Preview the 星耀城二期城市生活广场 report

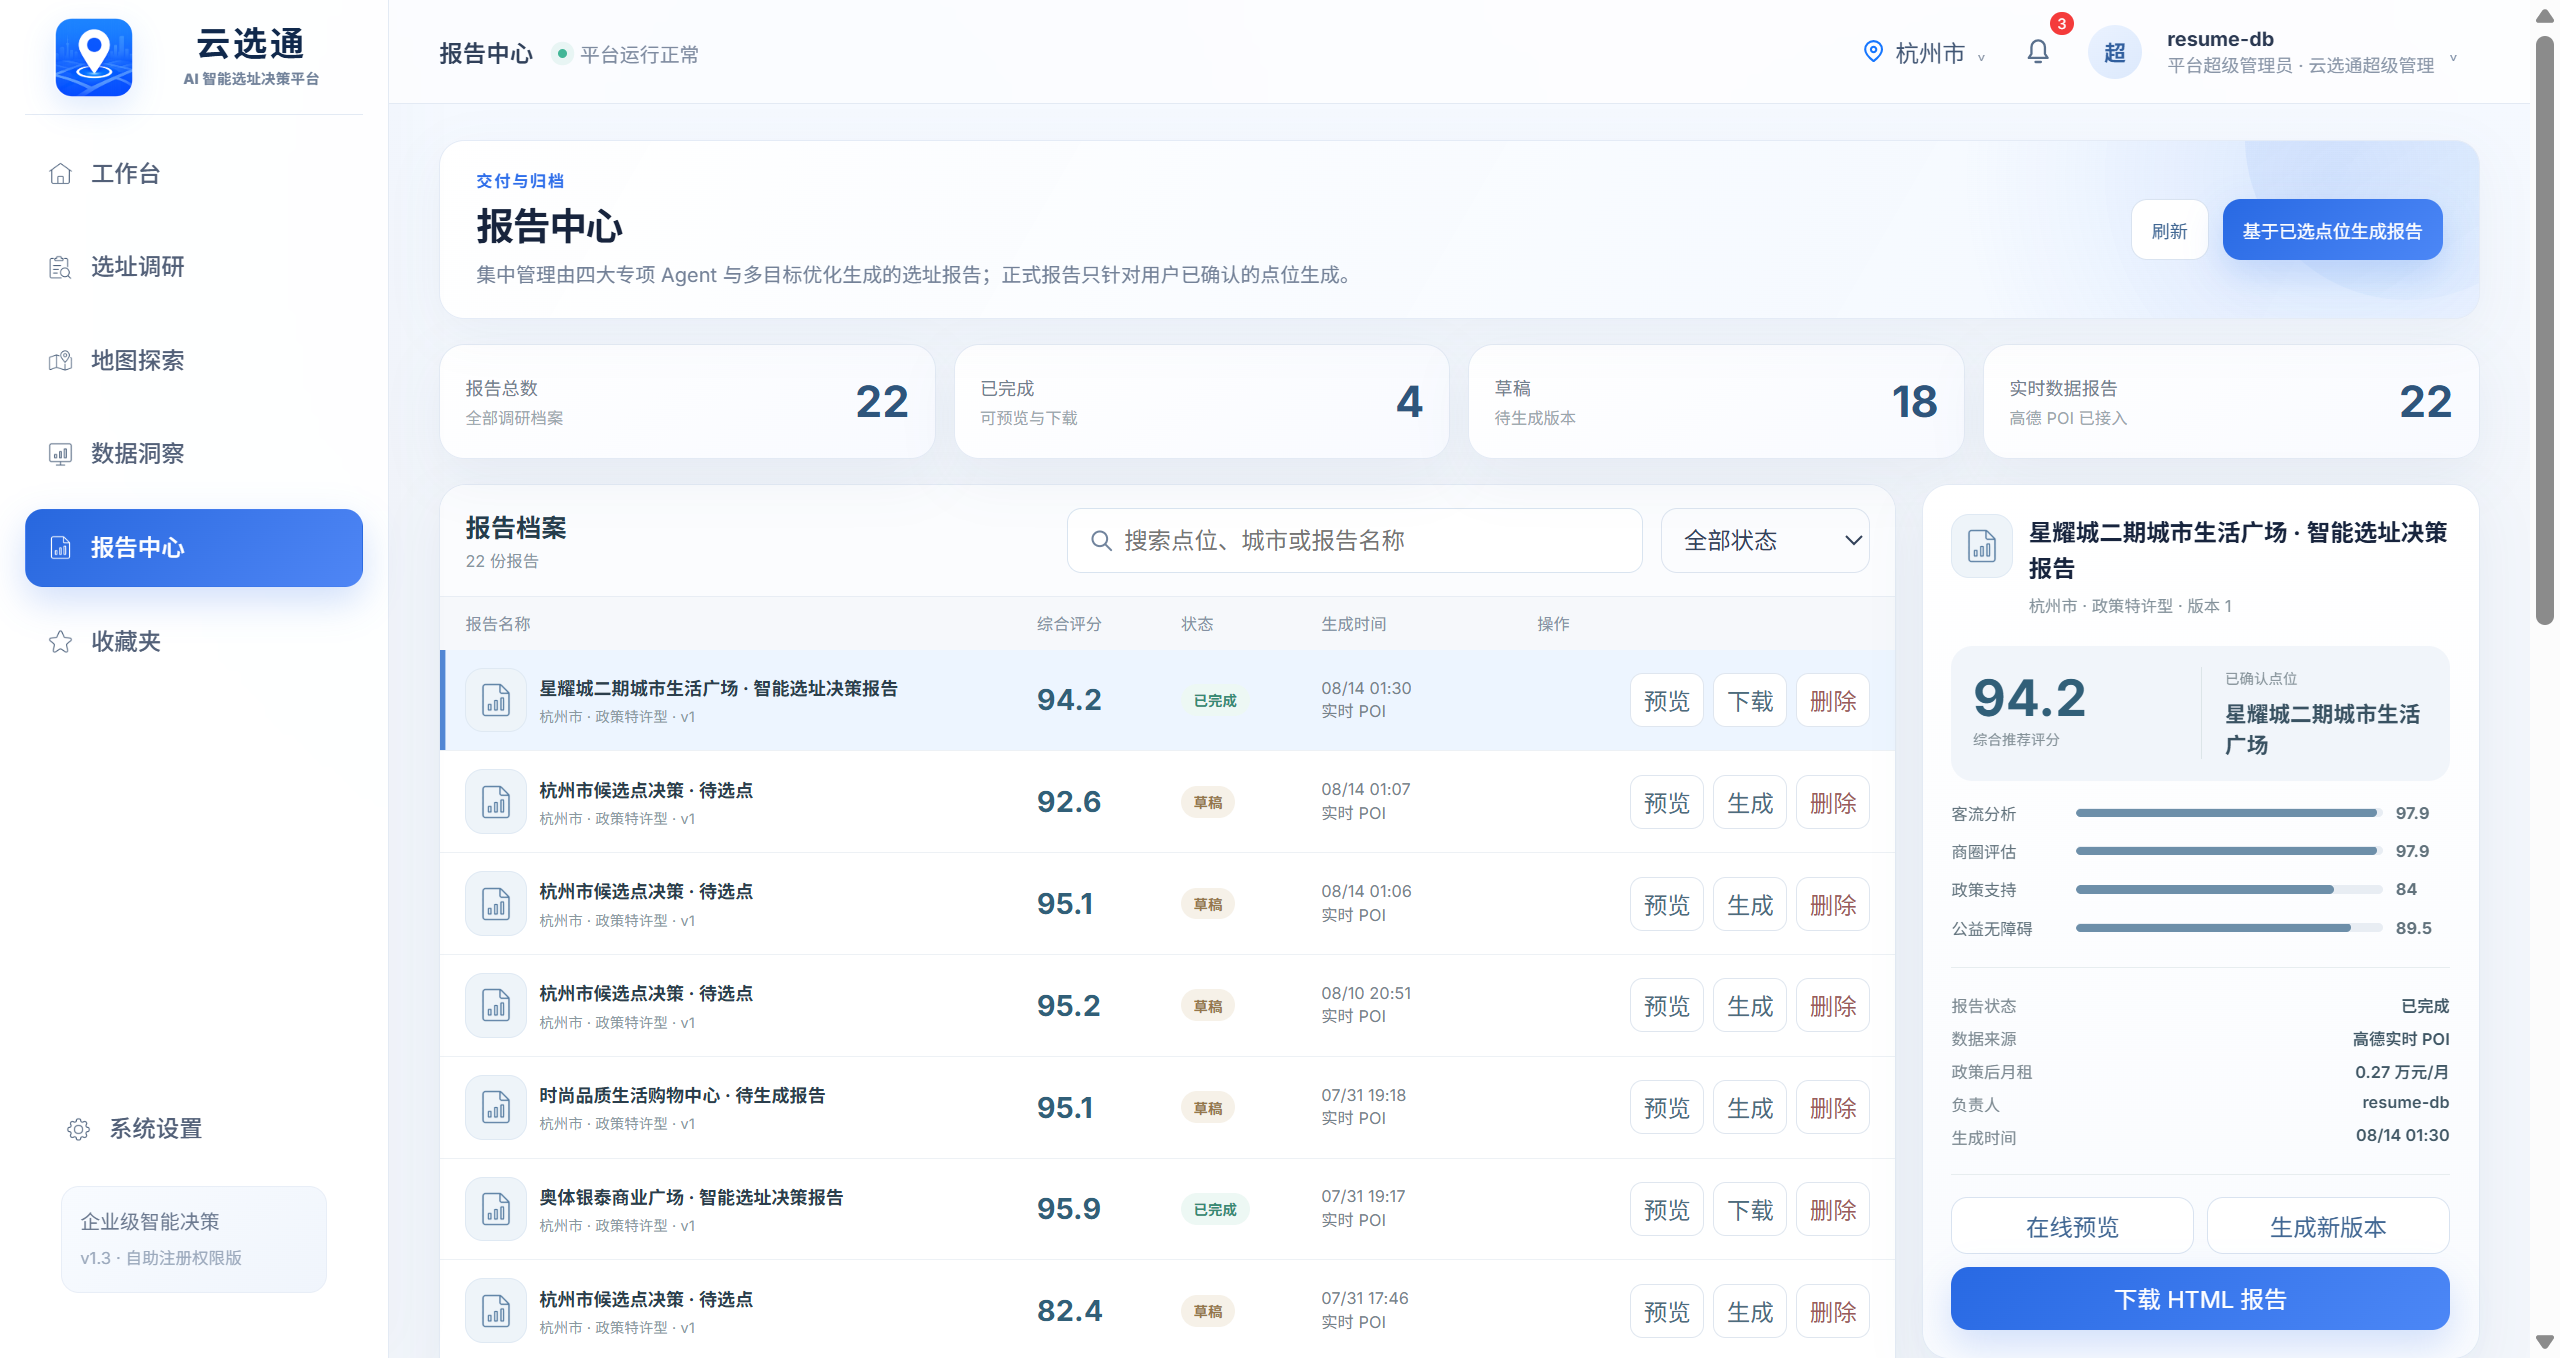[1667, 701]
